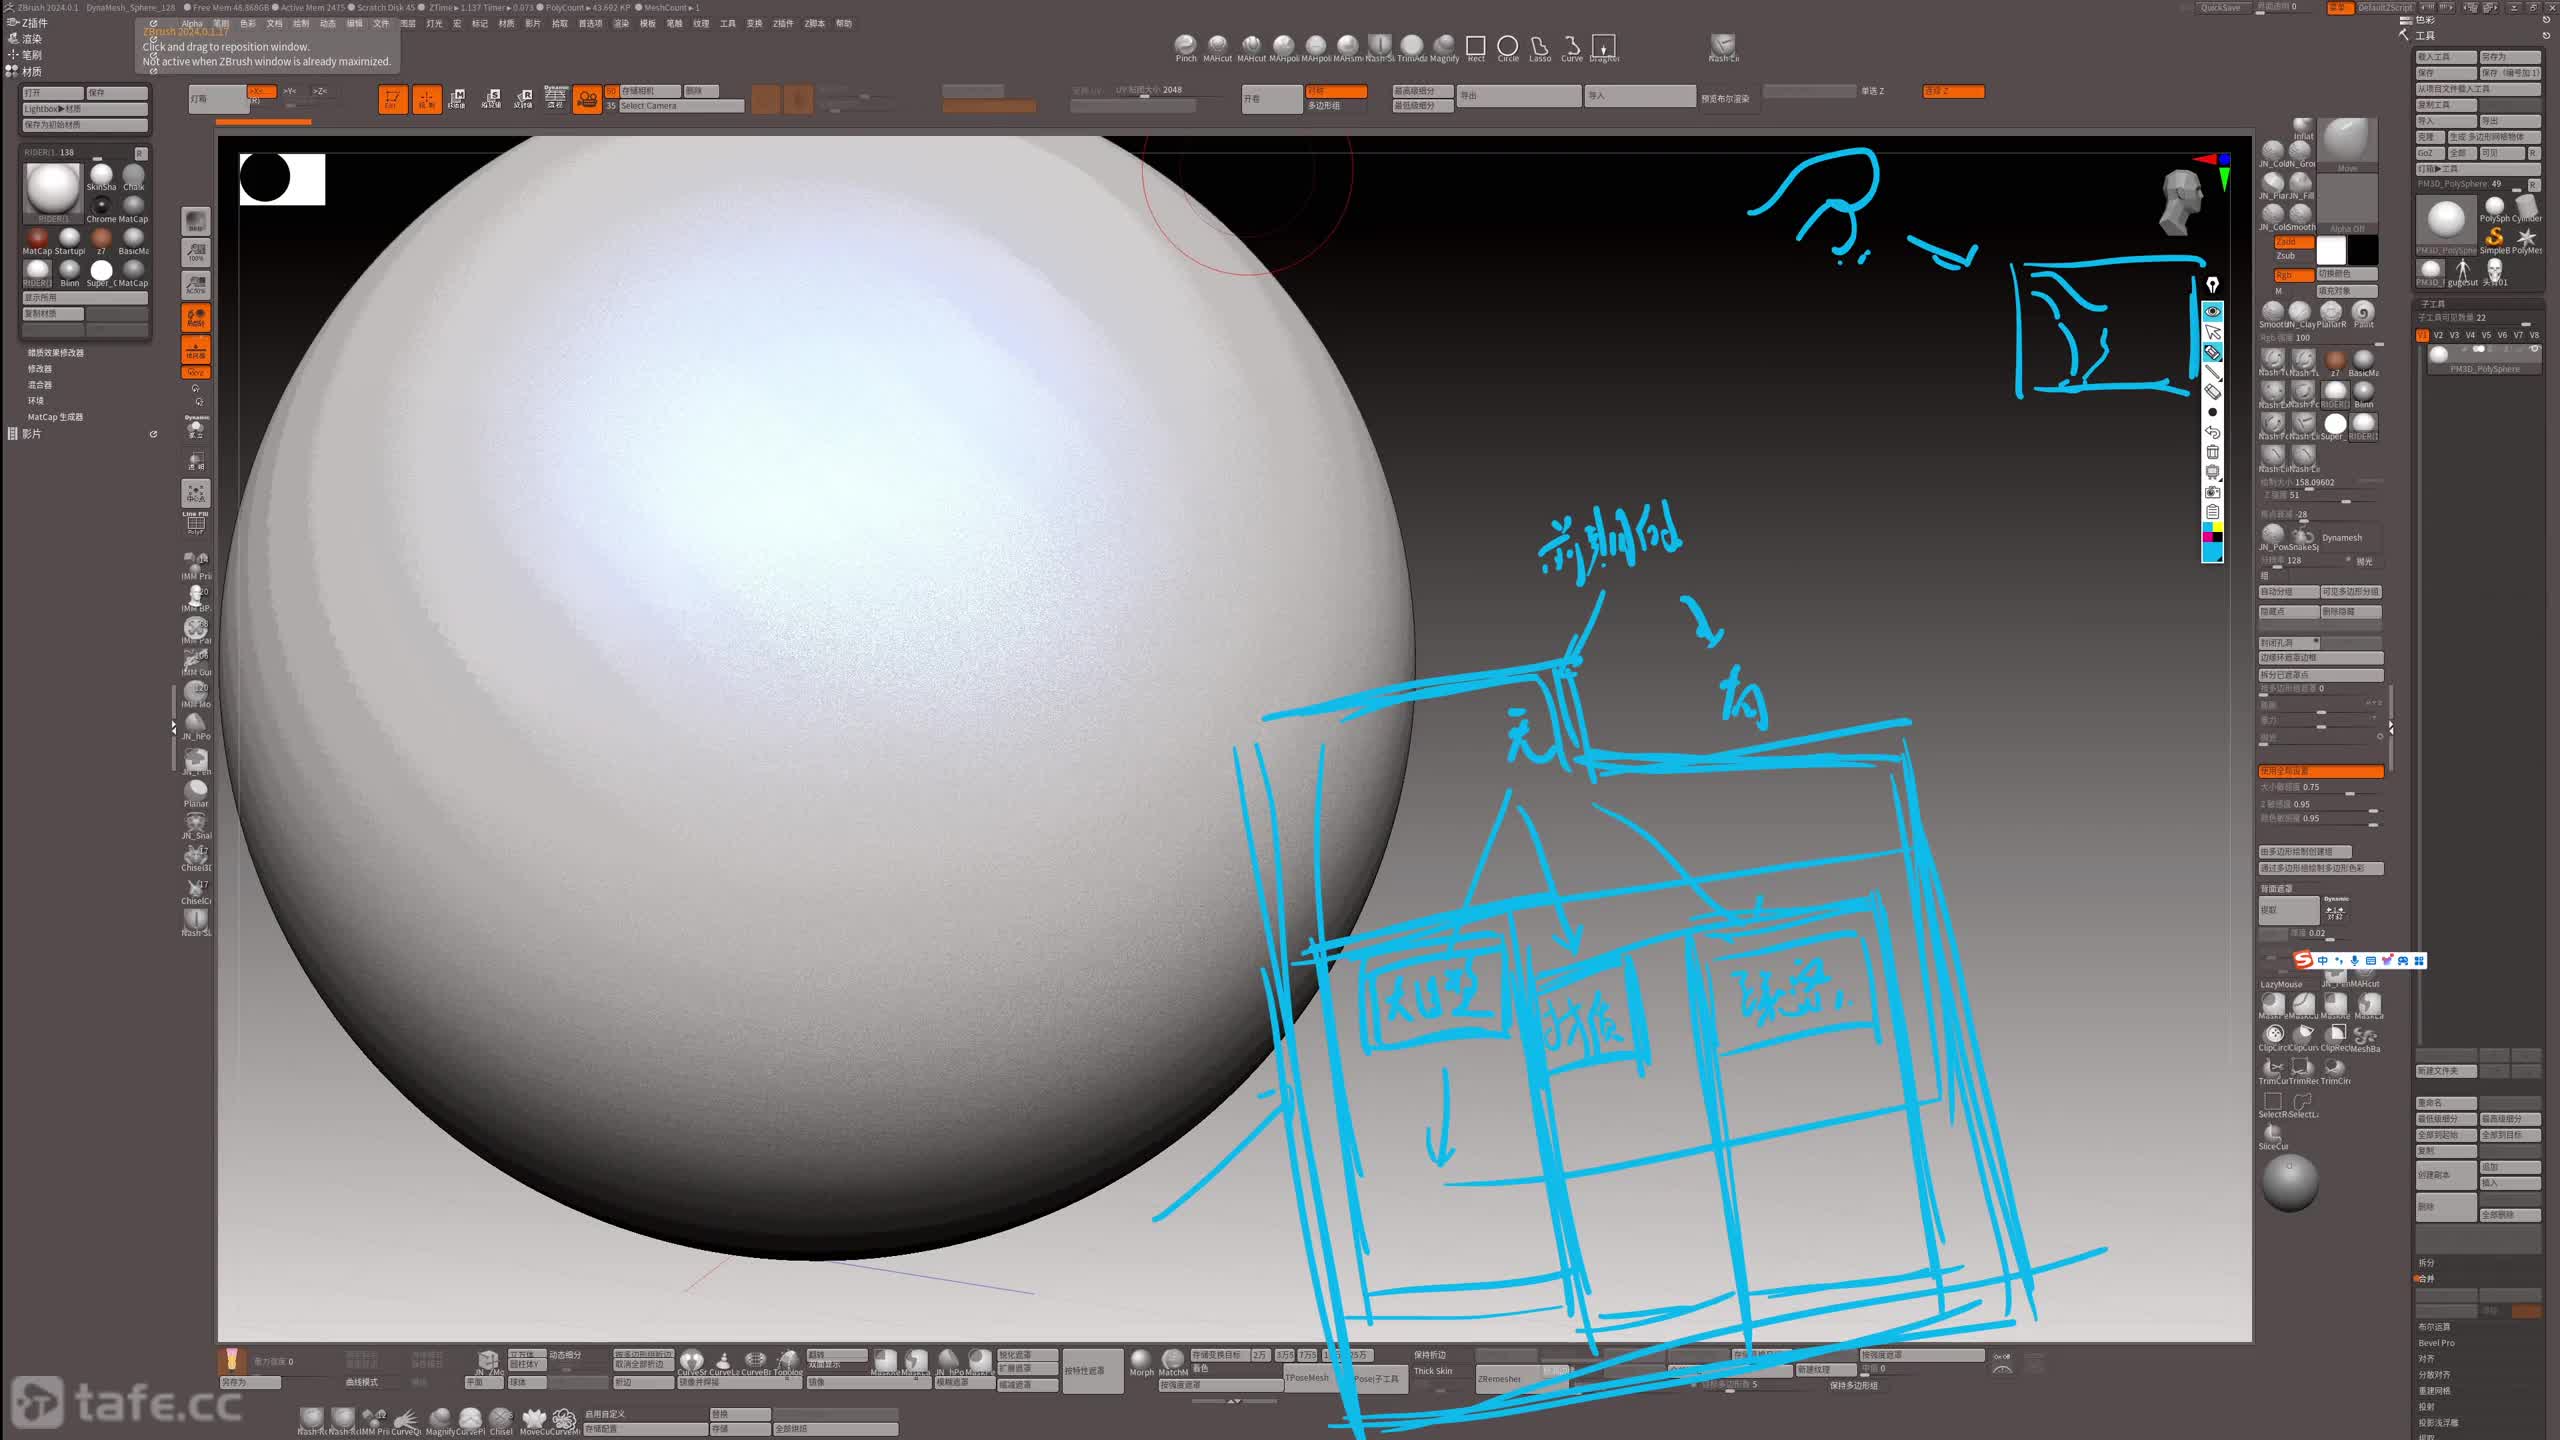Pick the Circle selection shape icon

(x=1507, y=46)
